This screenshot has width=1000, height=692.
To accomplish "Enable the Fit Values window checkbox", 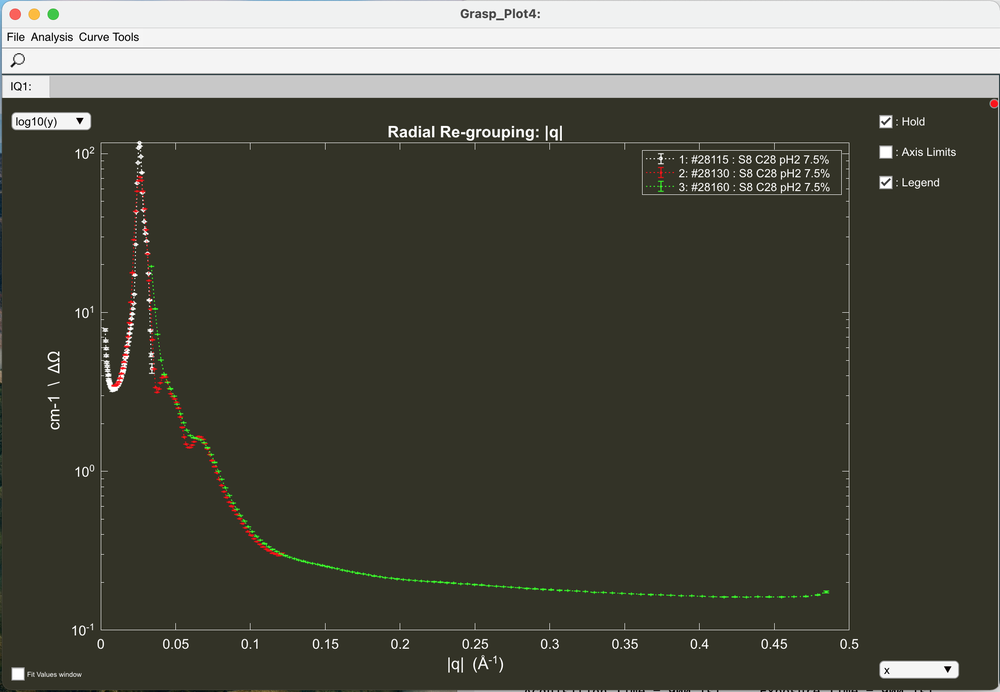I will click(x=16, y=674).
